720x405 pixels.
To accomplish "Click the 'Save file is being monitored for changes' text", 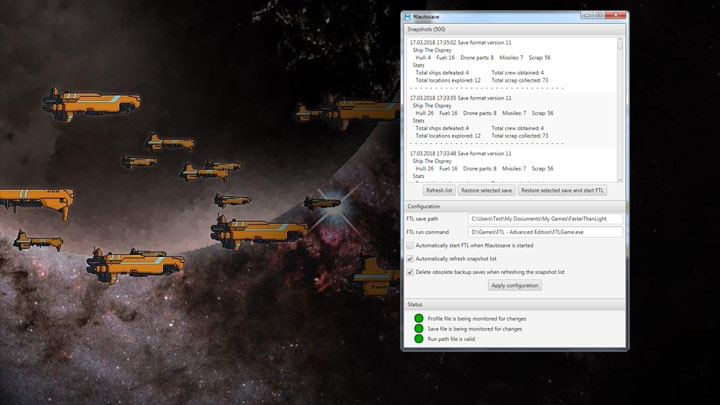I will pyautogui.click(x=474, y=329).
